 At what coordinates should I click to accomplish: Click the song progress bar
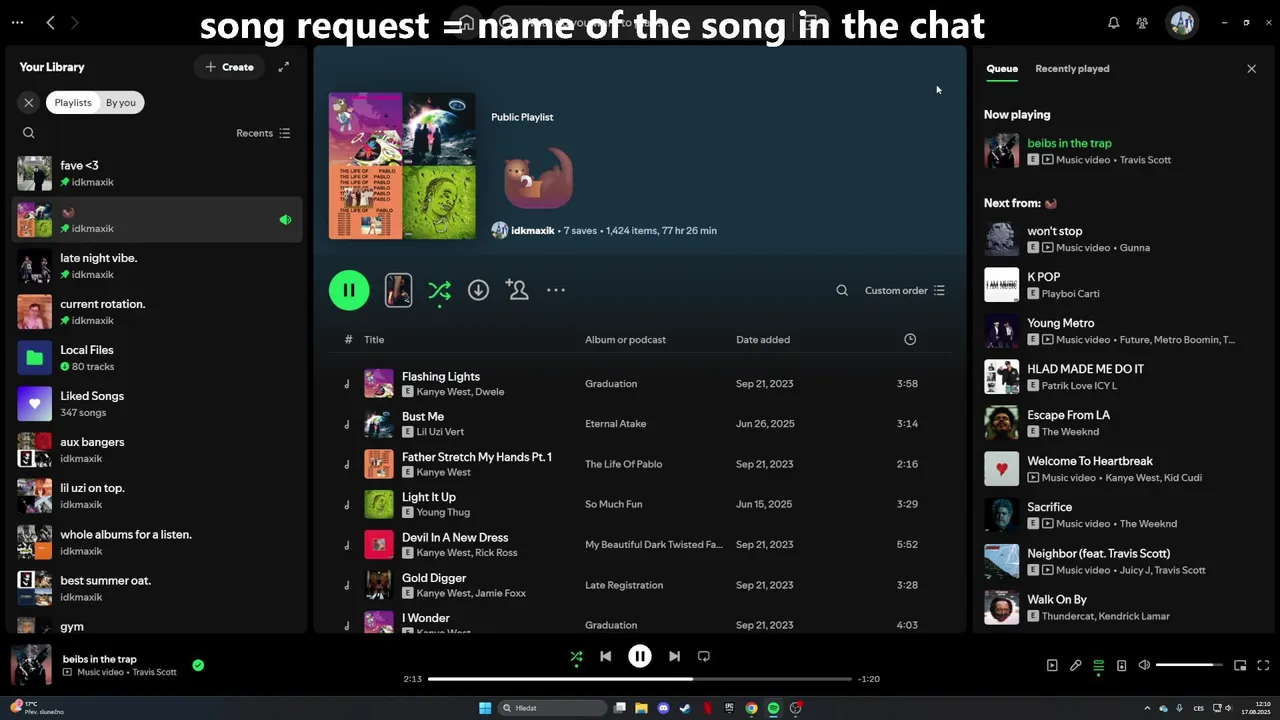tap(640, 679)
